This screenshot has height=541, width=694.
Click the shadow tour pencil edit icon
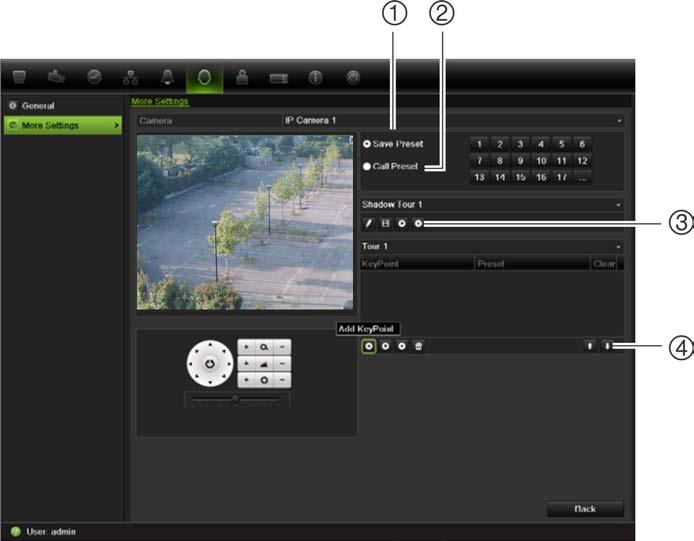click(x=368, y=224)
